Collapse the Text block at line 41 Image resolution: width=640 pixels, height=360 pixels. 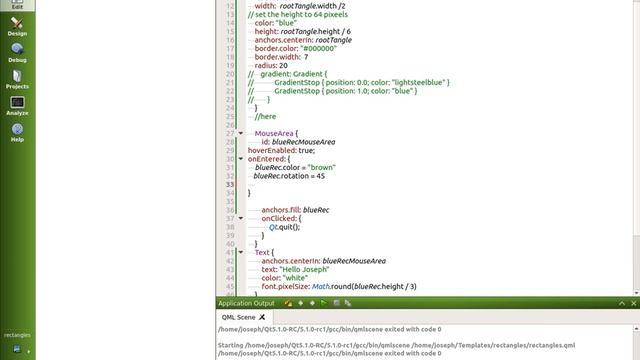tap(241, 252)
